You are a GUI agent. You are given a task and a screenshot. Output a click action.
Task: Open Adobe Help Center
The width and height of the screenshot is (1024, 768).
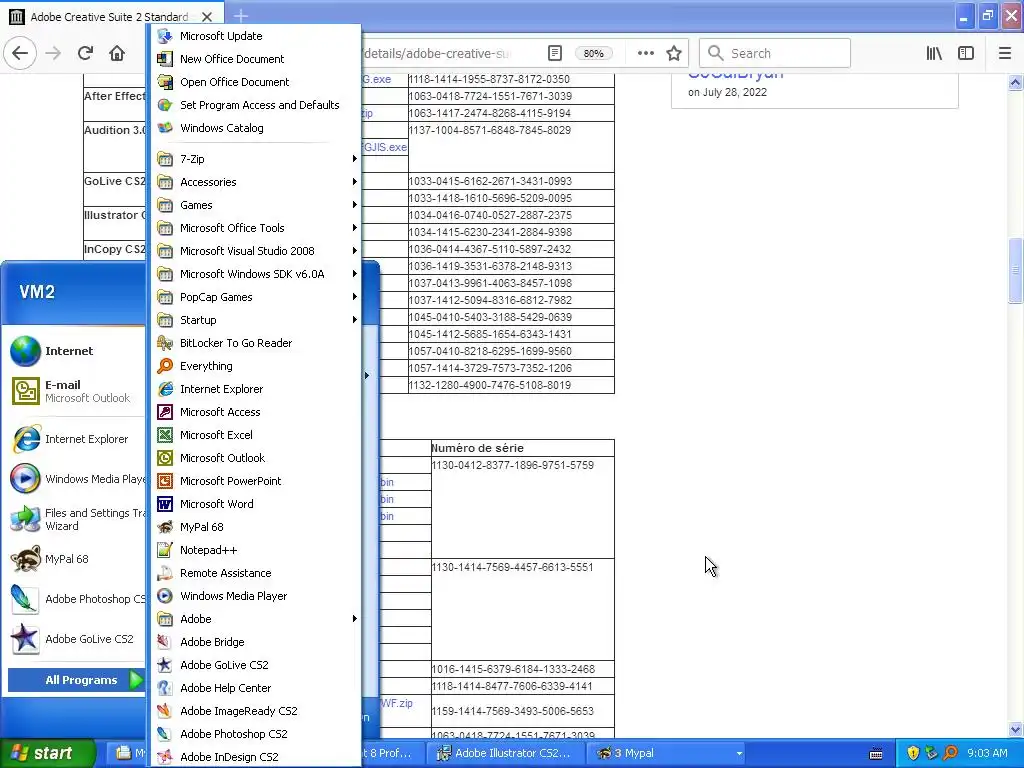(255, 688)
